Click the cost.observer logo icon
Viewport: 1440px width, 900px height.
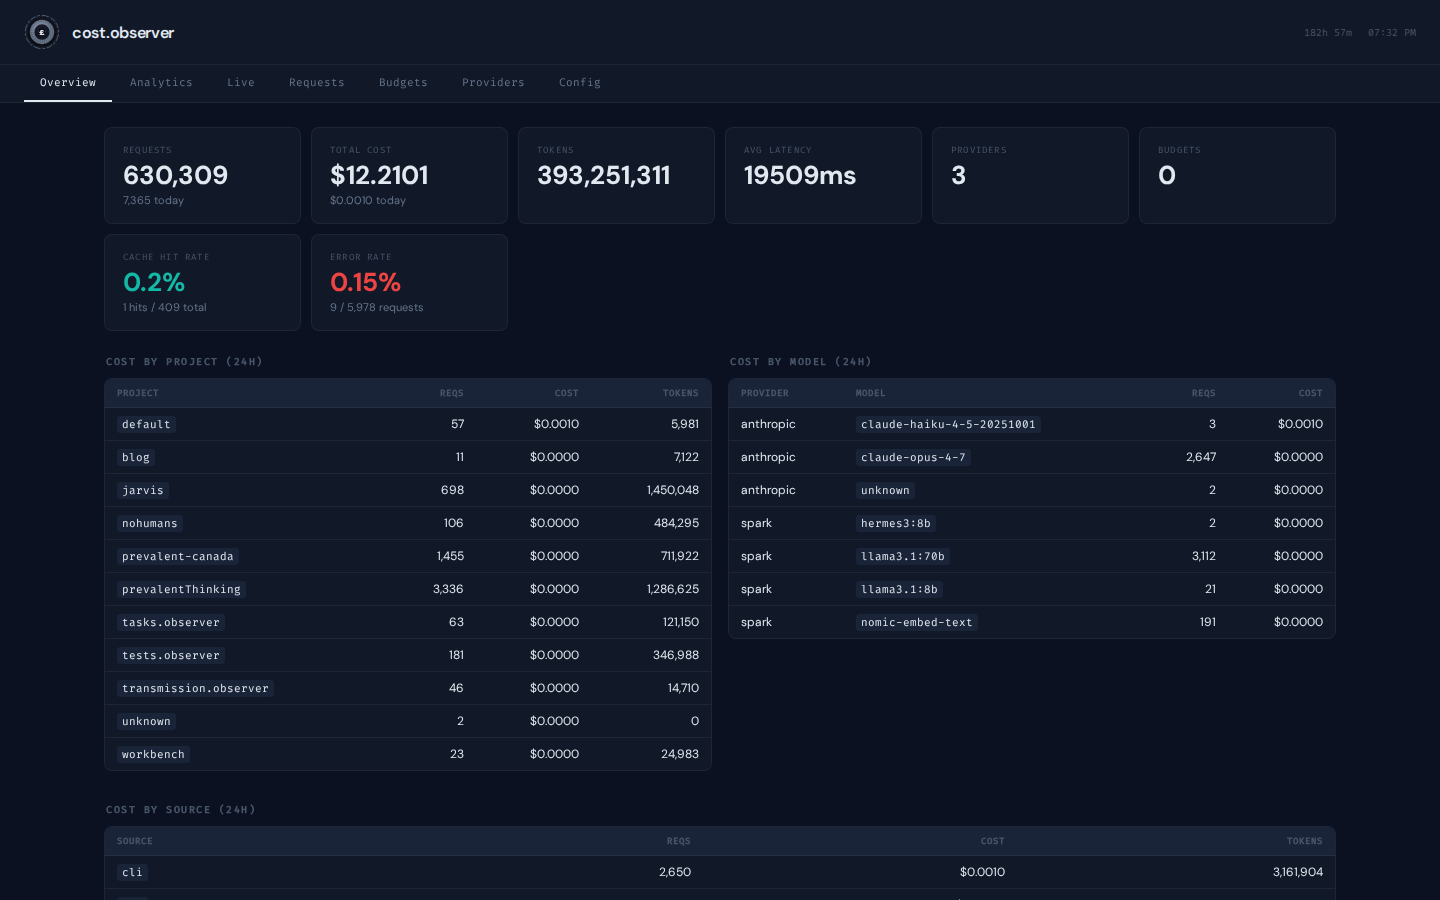click(x=42, y=33)
